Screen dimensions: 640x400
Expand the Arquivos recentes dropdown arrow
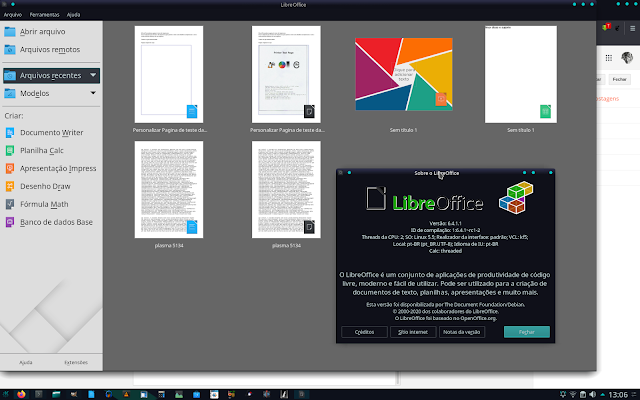pos(93,75)
